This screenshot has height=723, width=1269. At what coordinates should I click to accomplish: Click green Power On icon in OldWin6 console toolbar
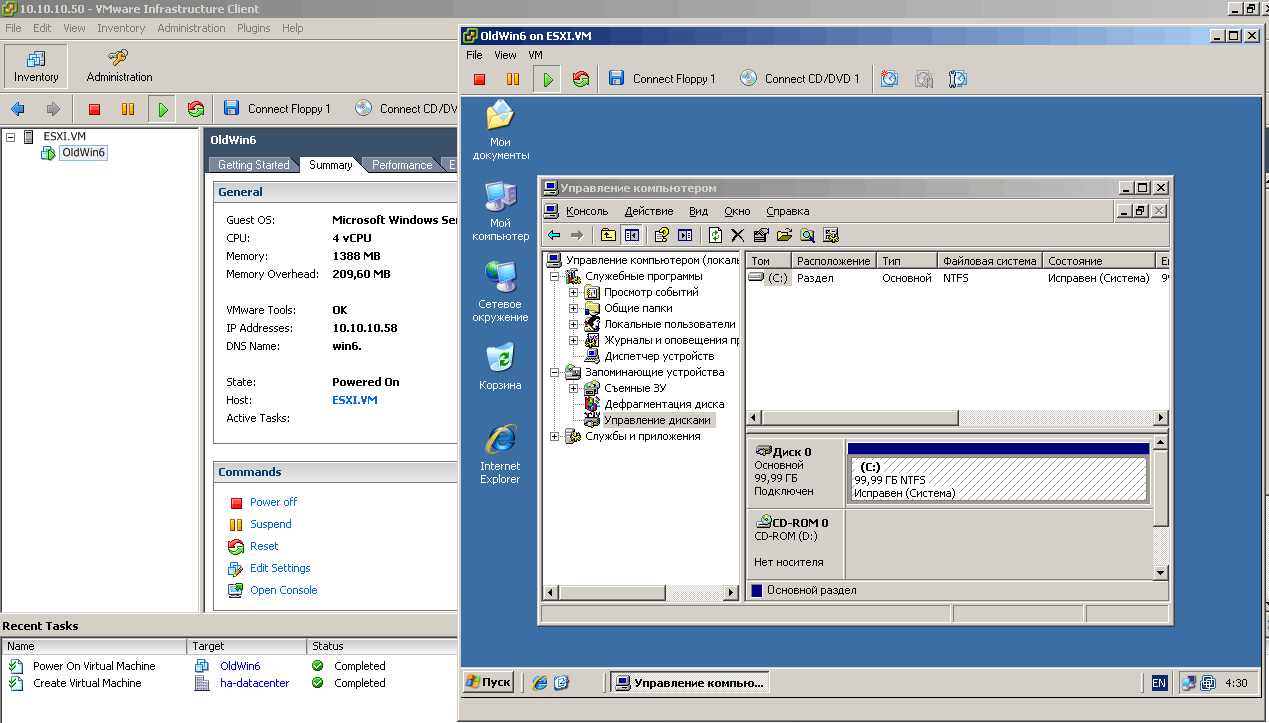point(547,79)
